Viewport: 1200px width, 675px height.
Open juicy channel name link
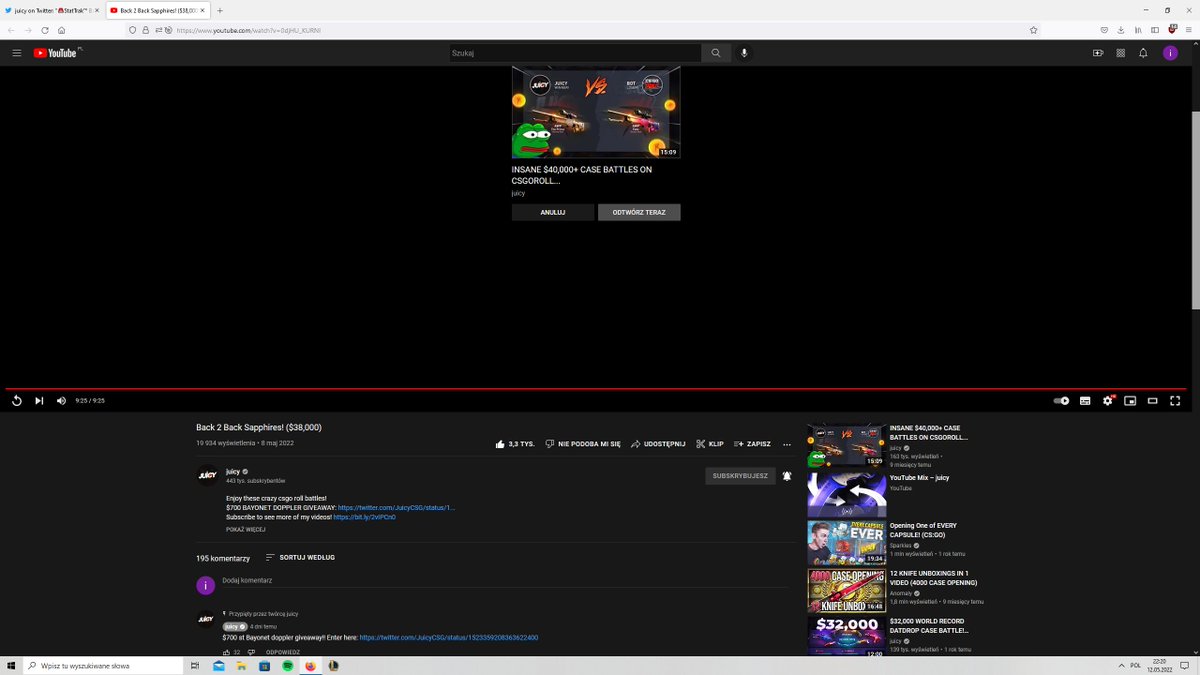tap(232, 471)
